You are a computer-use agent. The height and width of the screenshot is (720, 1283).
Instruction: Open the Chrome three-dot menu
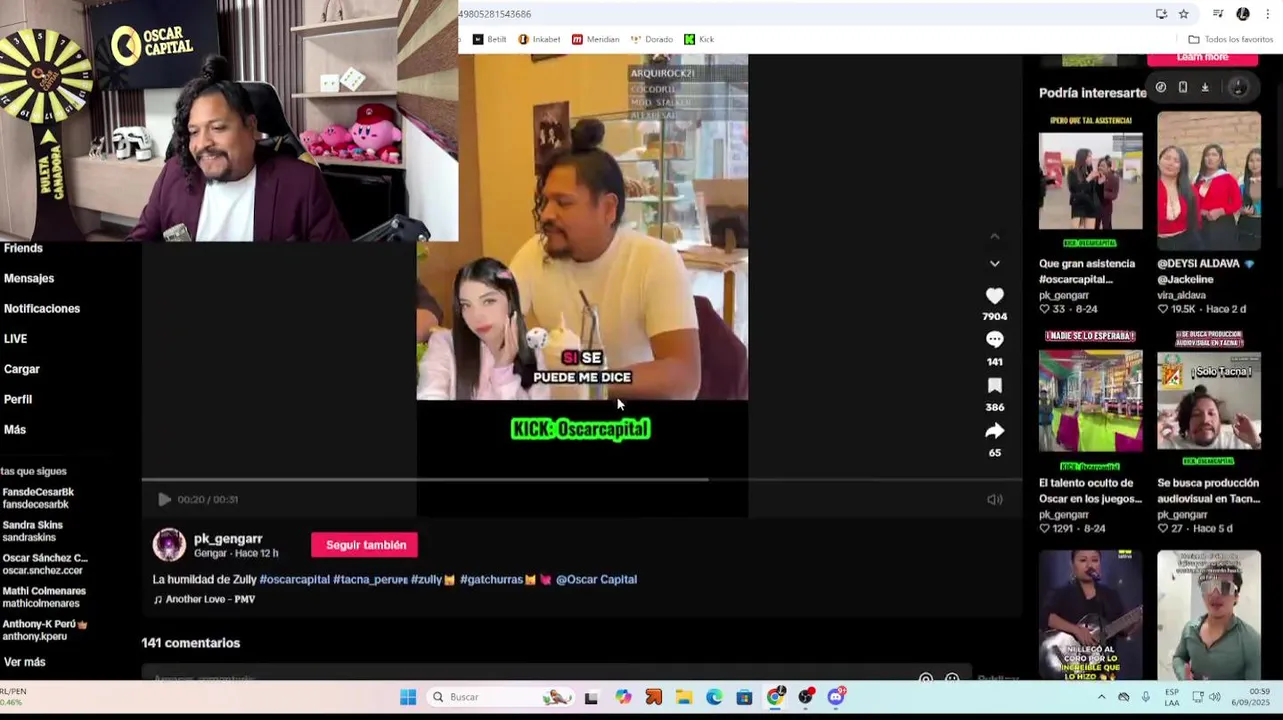pos(1267,14)
